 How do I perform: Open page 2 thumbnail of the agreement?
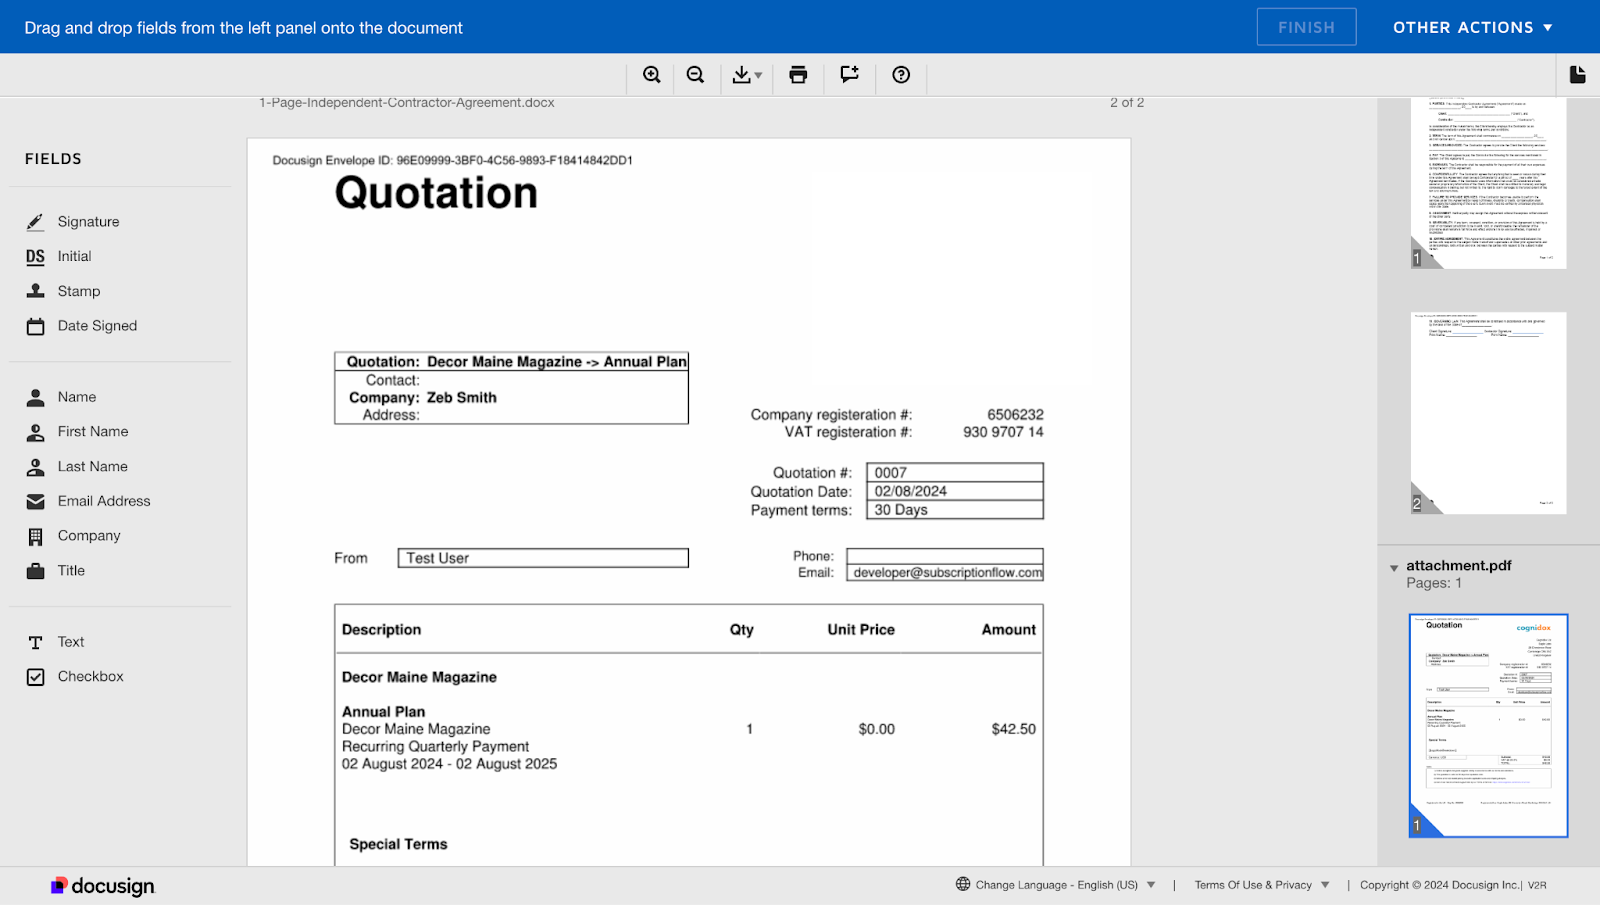point(1488,413)
